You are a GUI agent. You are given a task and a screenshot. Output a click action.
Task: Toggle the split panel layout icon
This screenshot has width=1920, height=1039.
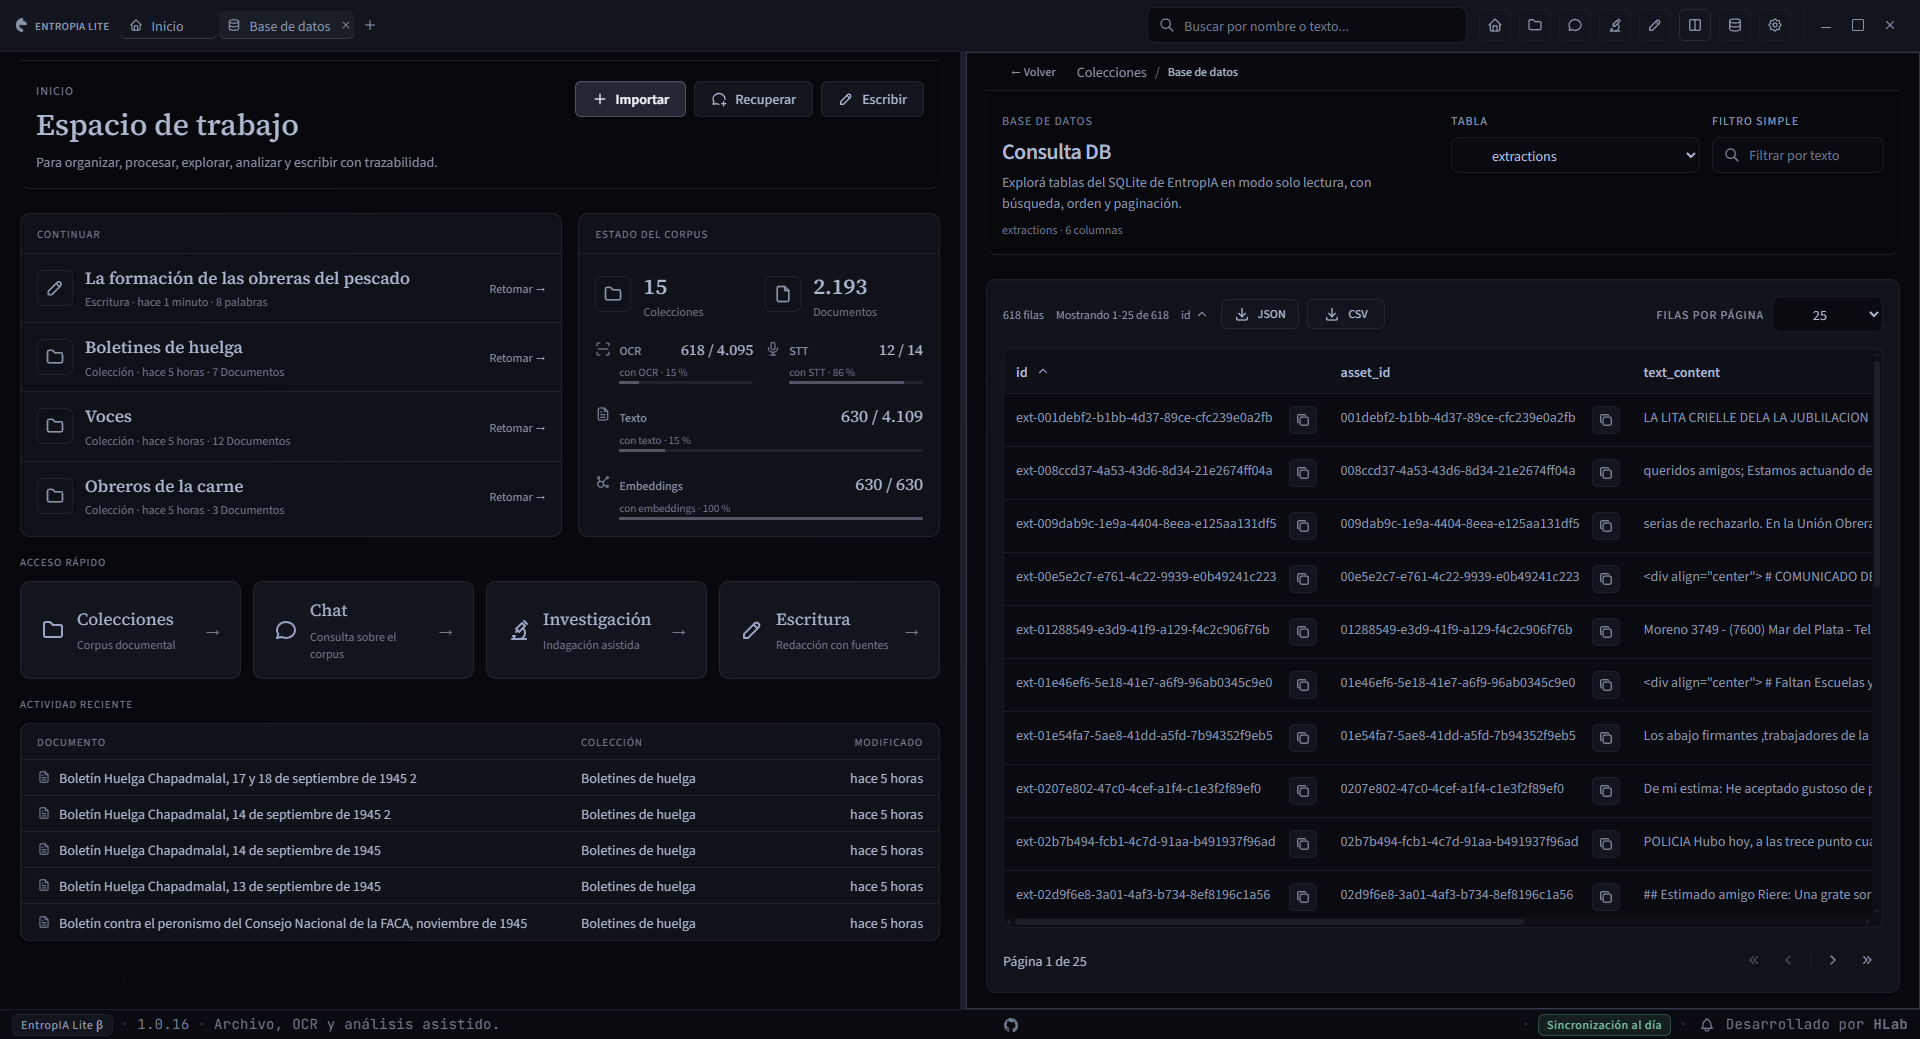[x=1695, y=26]
